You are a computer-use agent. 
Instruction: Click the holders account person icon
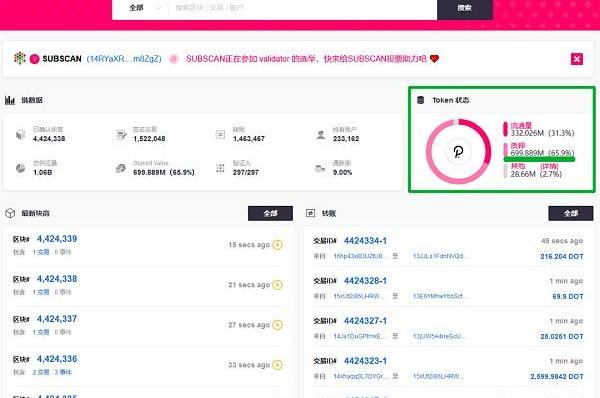click(321, 135)
